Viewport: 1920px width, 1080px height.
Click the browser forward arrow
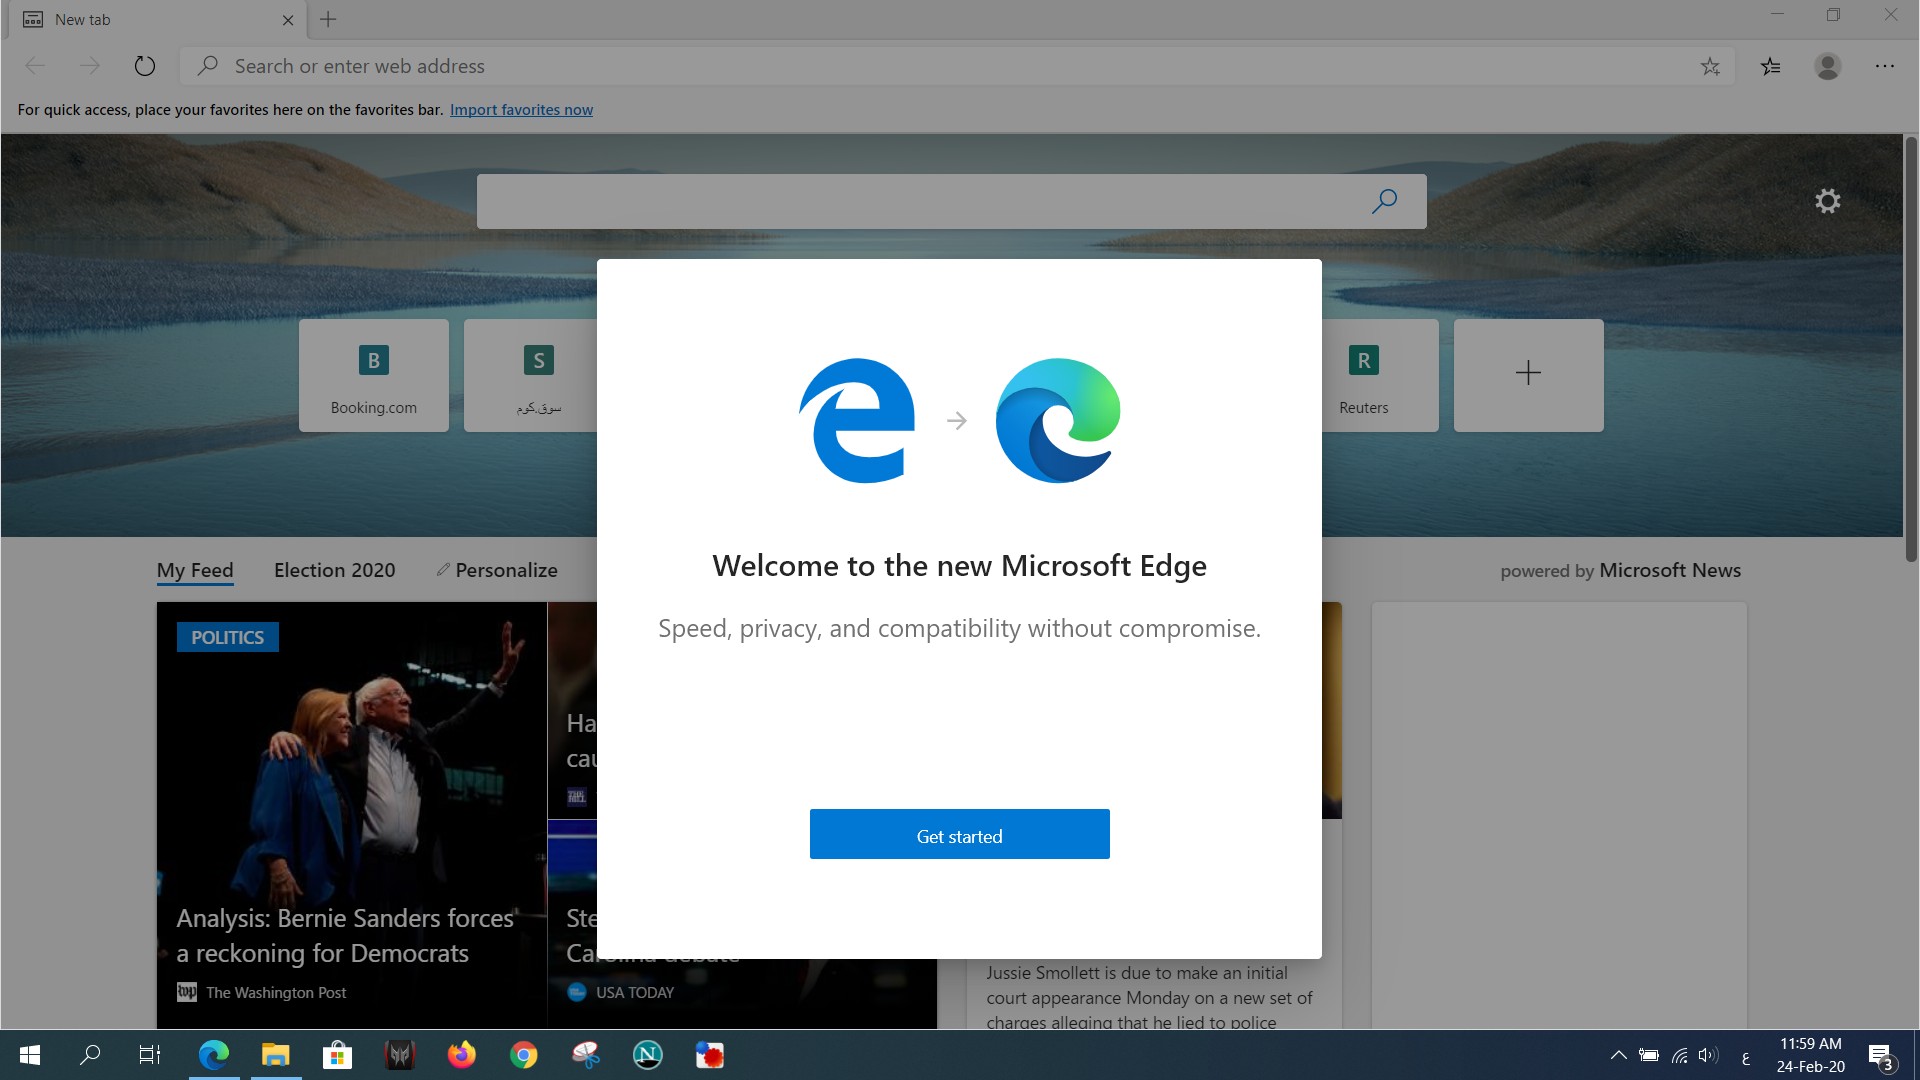click(x=90, y=66)
